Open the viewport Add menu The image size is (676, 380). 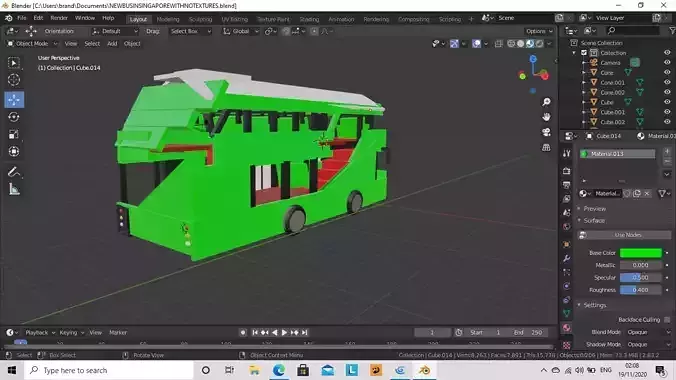[x=112, y=44]
